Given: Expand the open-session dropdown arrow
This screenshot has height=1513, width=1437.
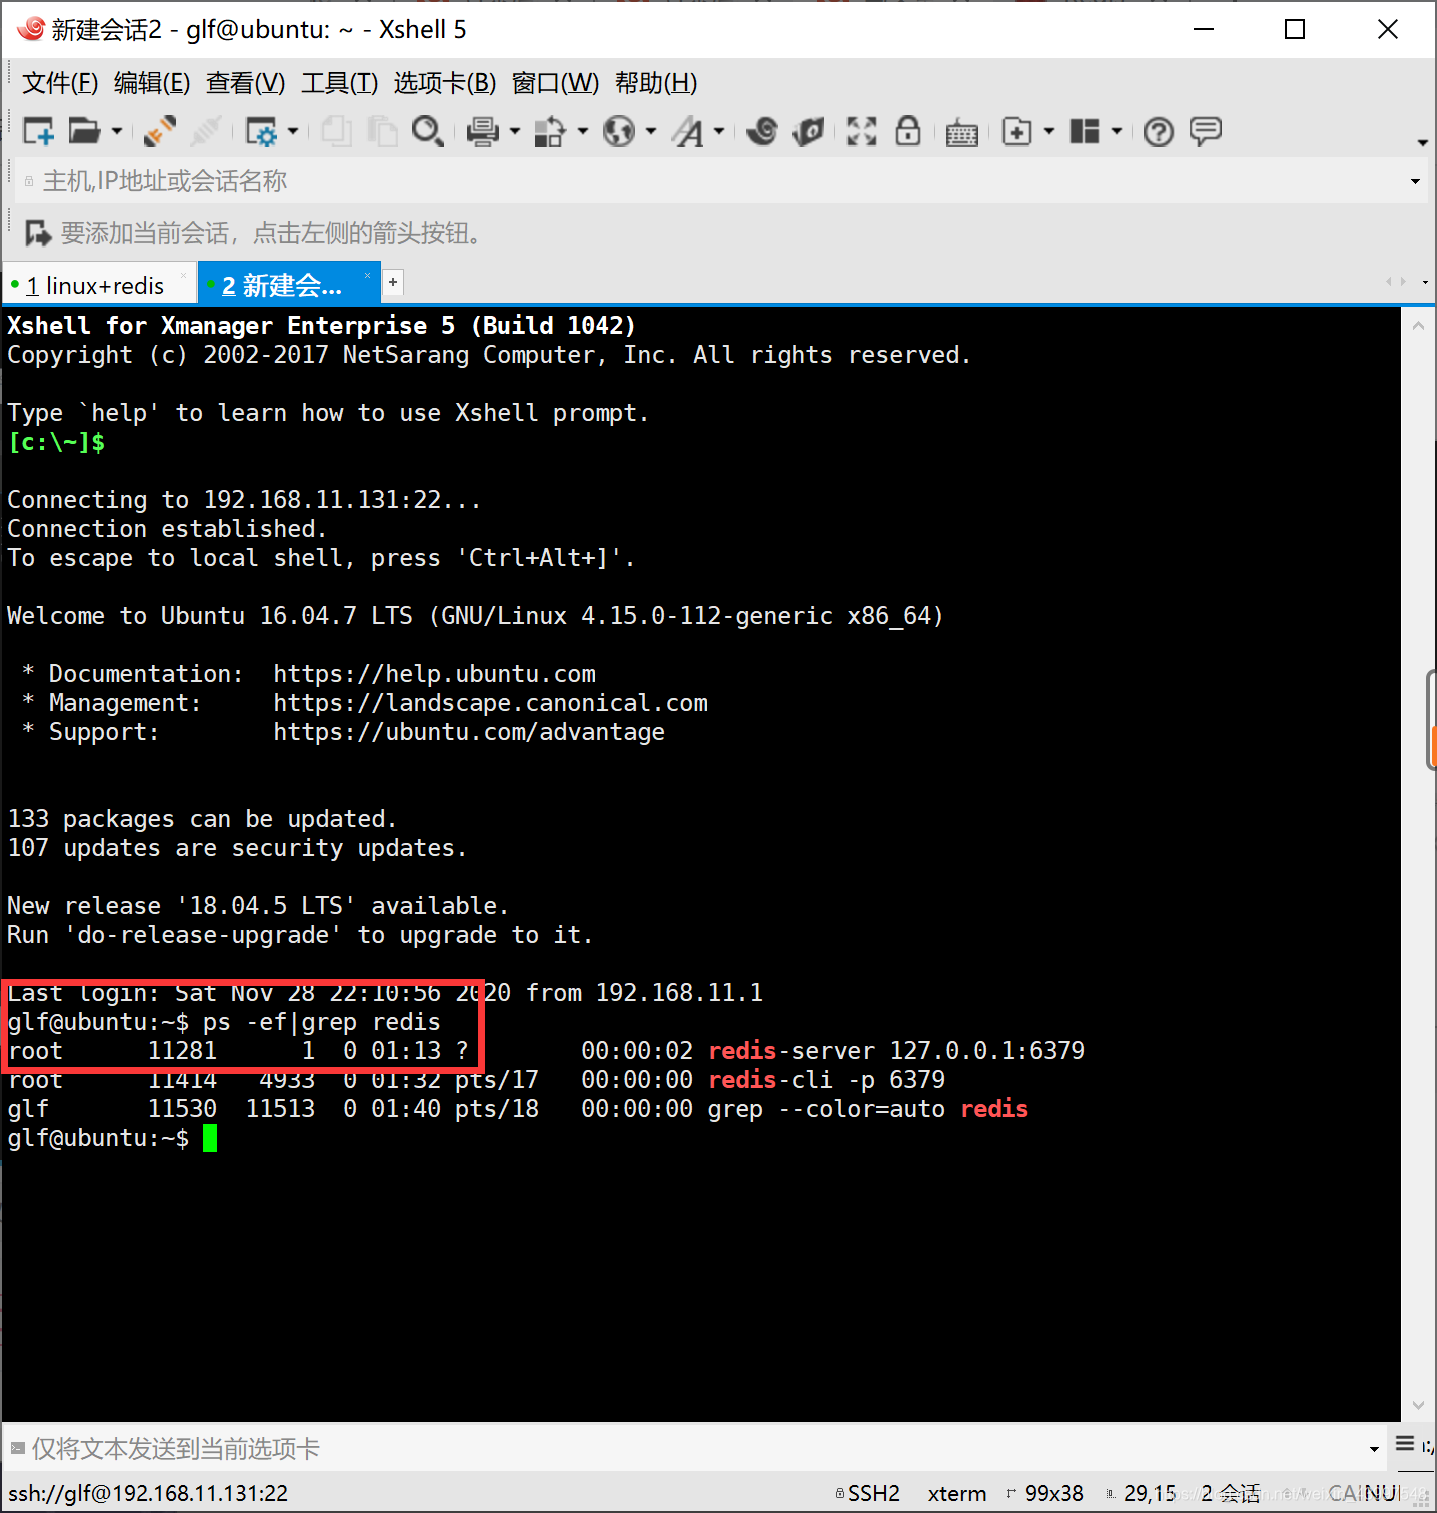Looking at the screenshot, I should [117, 131].
